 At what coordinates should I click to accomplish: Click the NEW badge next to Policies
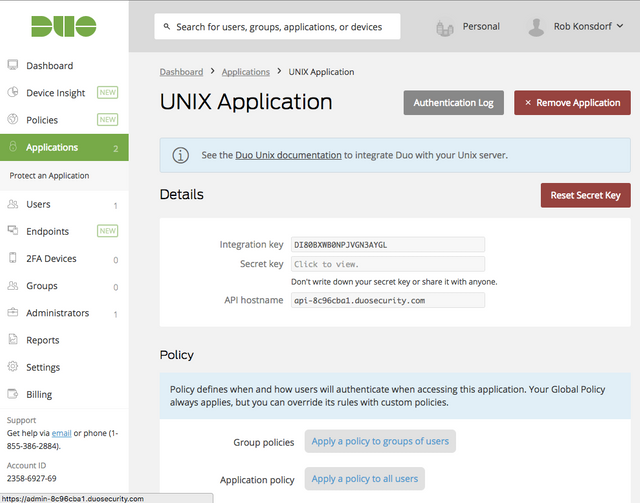point(107,120)
